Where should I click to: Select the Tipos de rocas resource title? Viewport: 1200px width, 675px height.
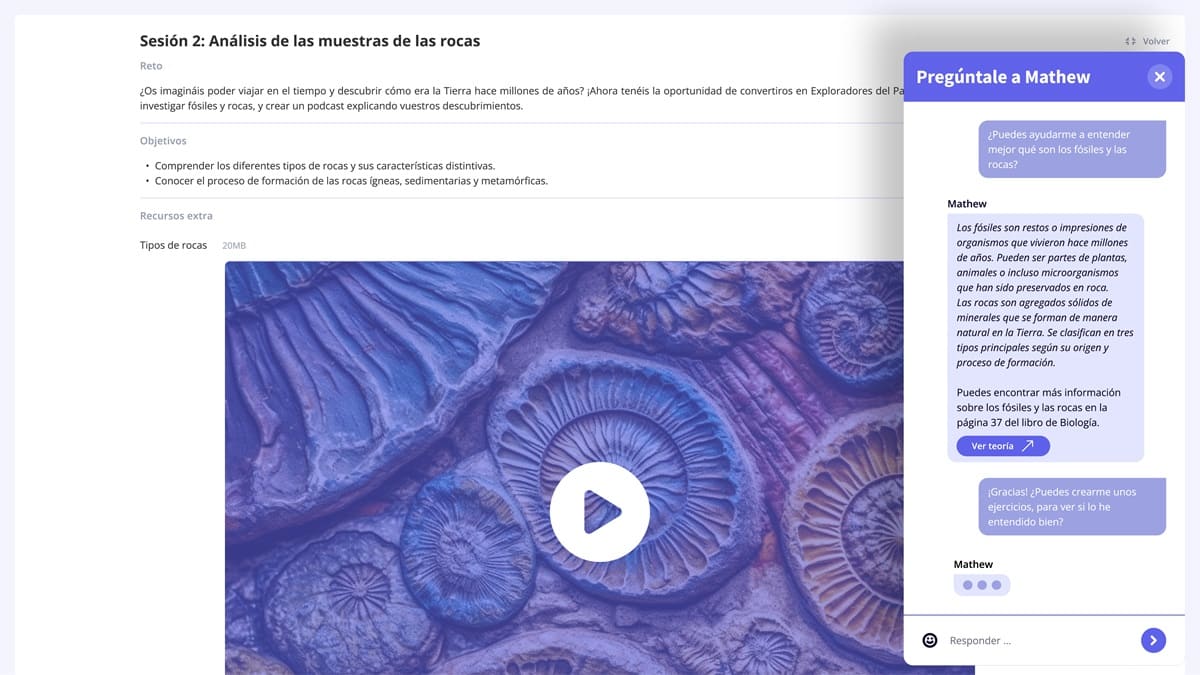173,245
